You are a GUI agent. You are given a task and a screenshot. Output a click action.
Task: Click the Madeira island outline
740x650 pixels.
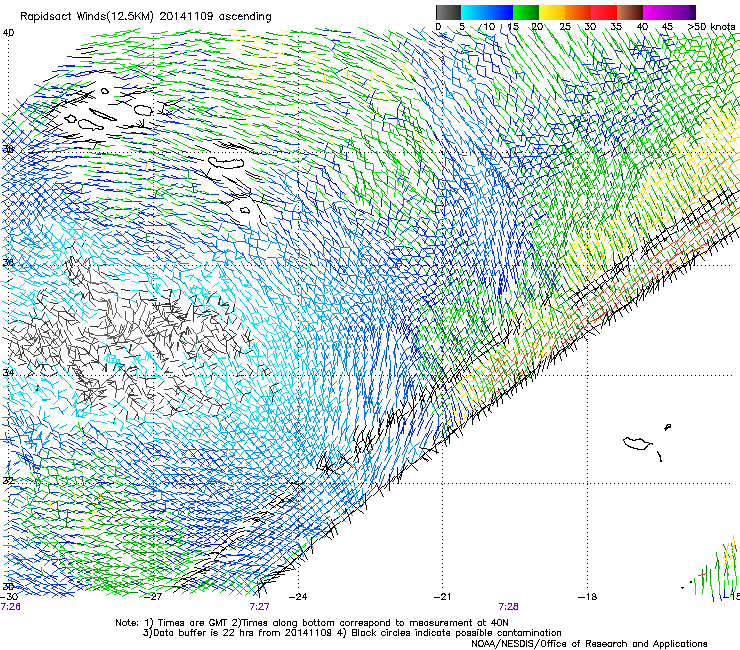pyautogui.click(x=637, y=443)
